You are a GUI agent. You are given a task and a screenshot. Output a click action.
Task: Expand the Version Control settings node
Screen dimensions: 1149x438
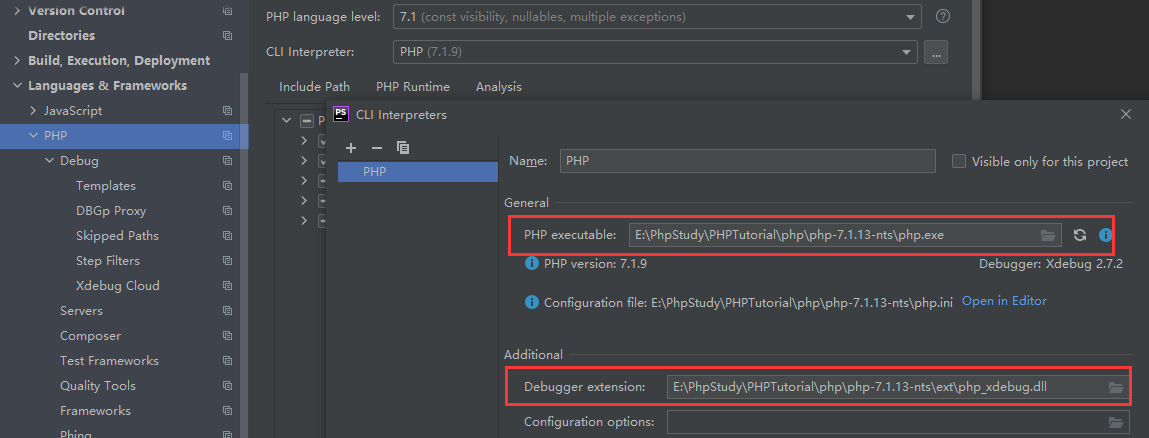(17, 11)
